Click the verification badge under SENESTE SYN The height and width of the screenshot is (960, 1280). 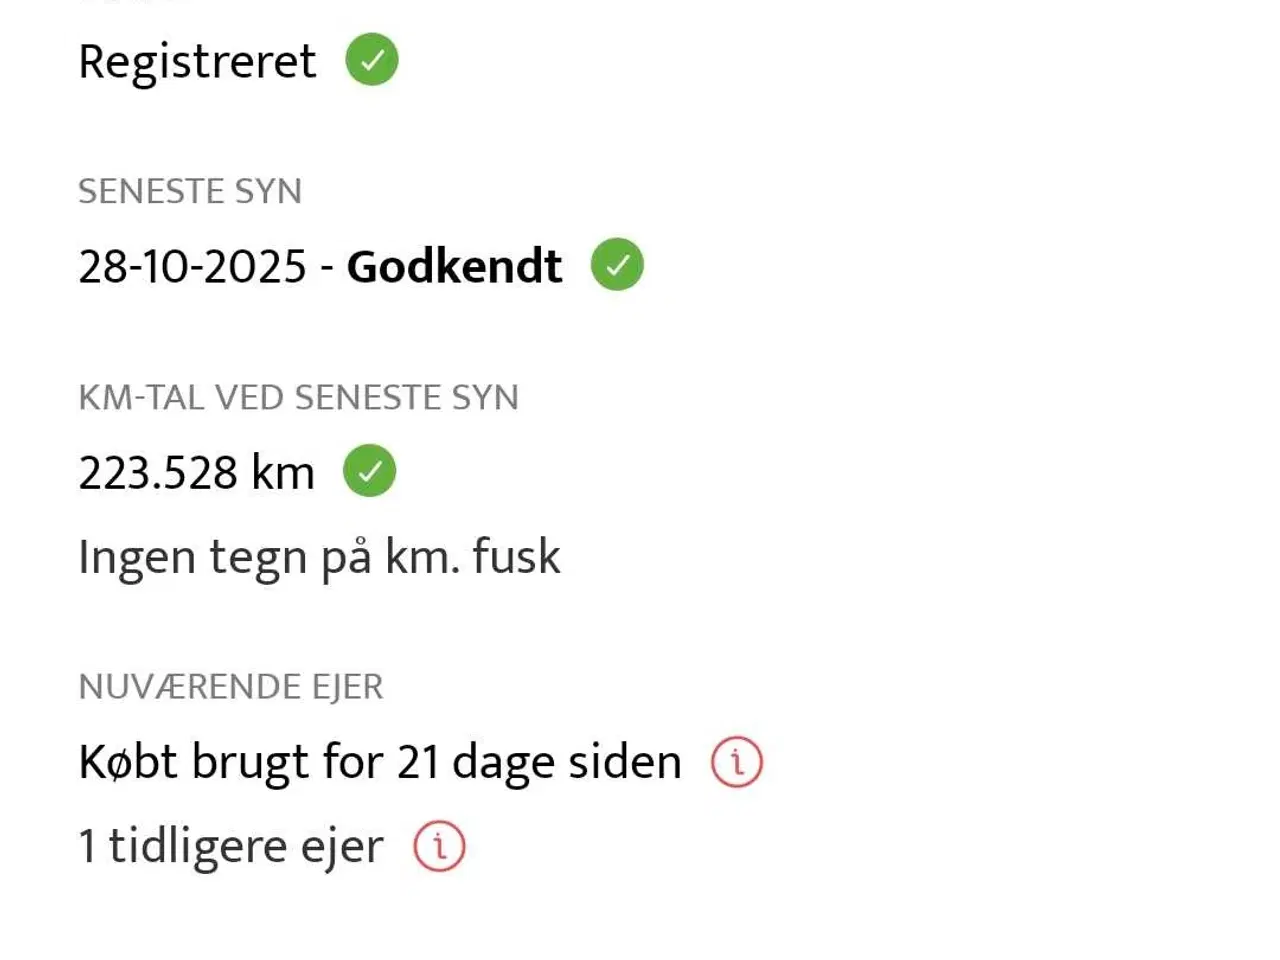(616, 264)
